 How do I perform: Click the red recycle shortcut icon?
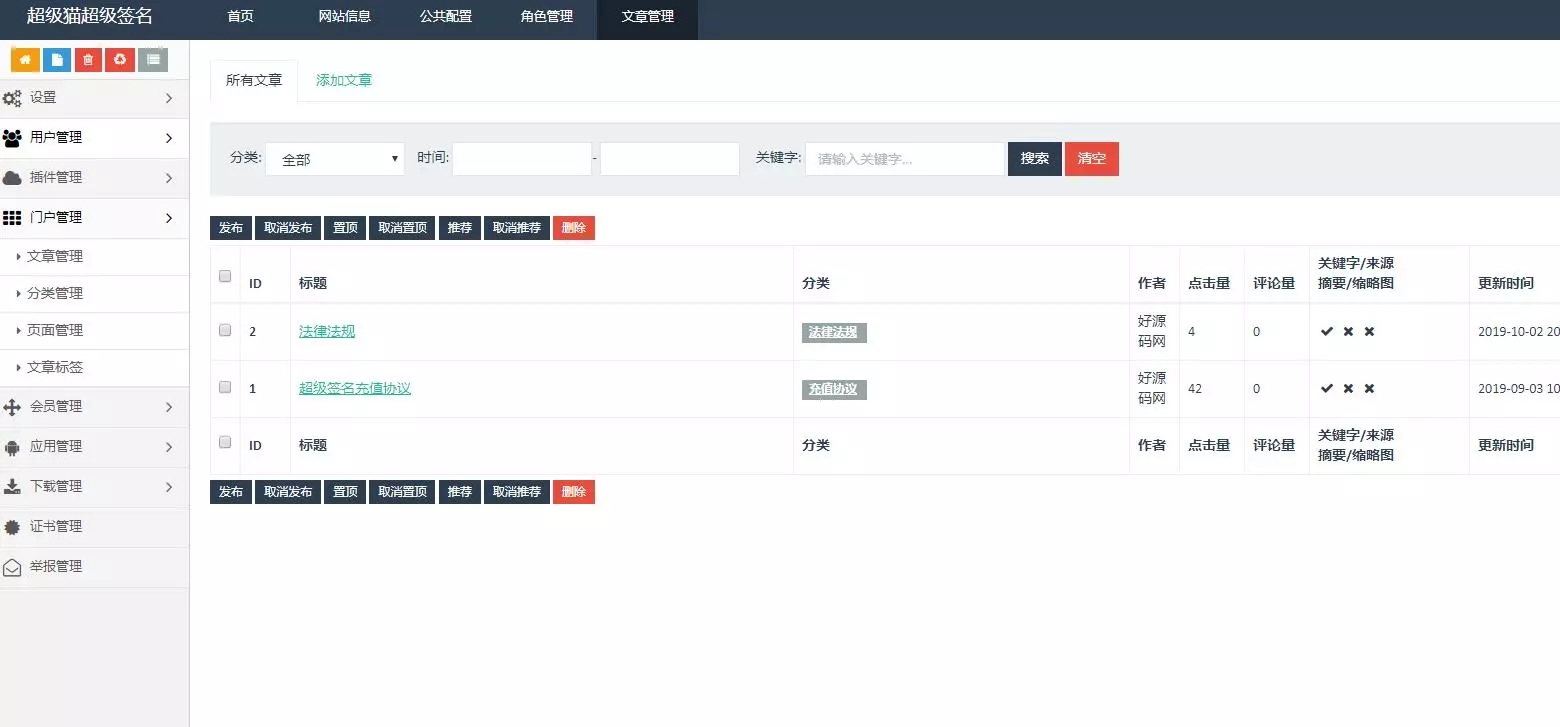click(120, 60)
